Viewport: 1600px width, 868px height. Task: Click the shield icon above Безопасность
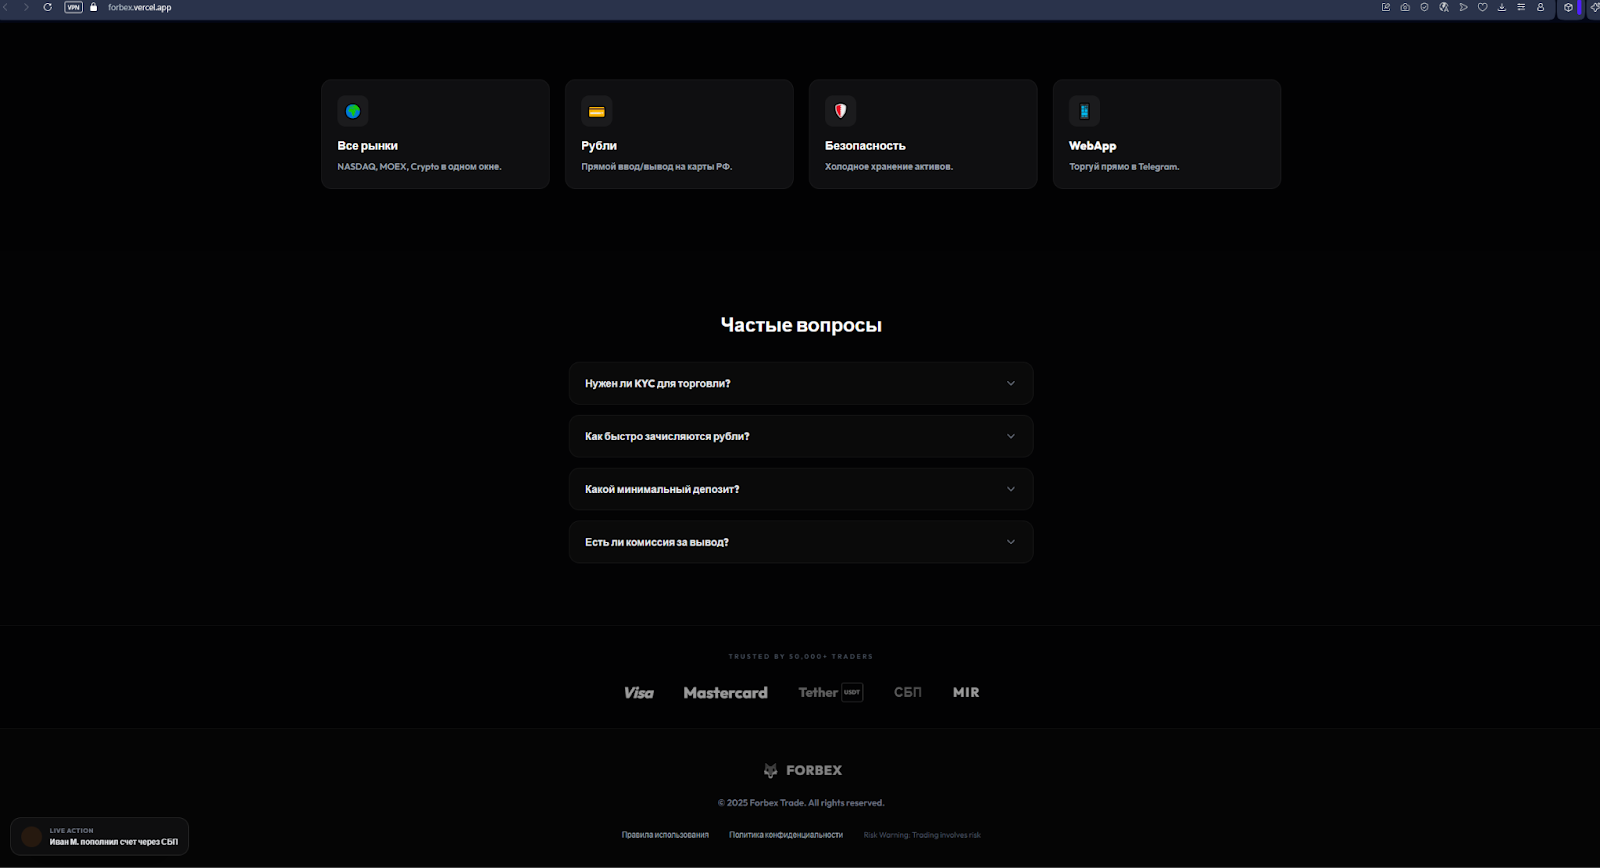click(840, 111)
